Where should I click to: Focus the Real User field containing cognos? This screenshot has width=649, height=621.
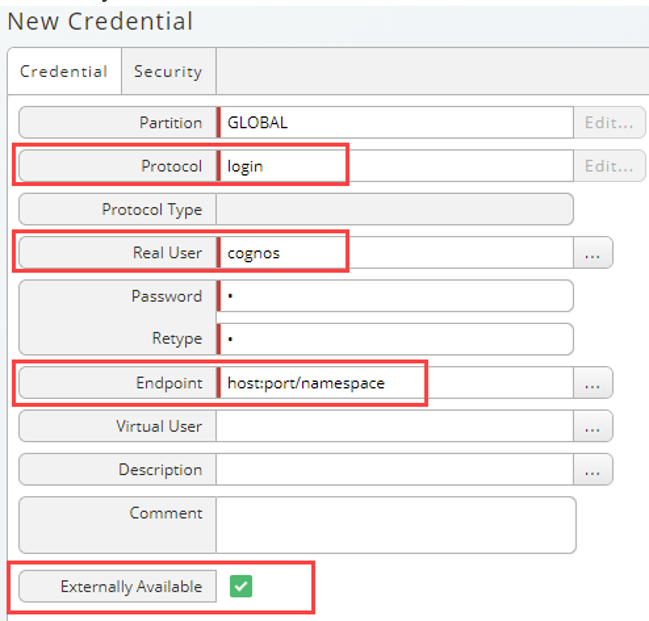point(395,253)
